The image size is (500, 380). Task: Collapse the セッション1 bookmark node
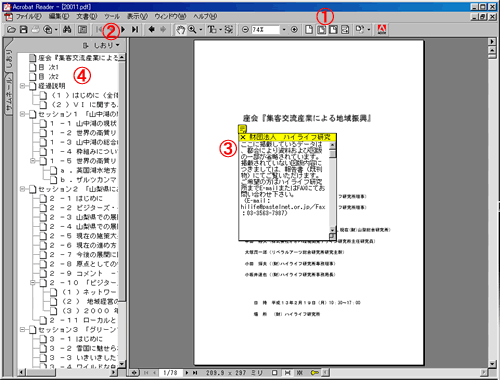(22, 114)
